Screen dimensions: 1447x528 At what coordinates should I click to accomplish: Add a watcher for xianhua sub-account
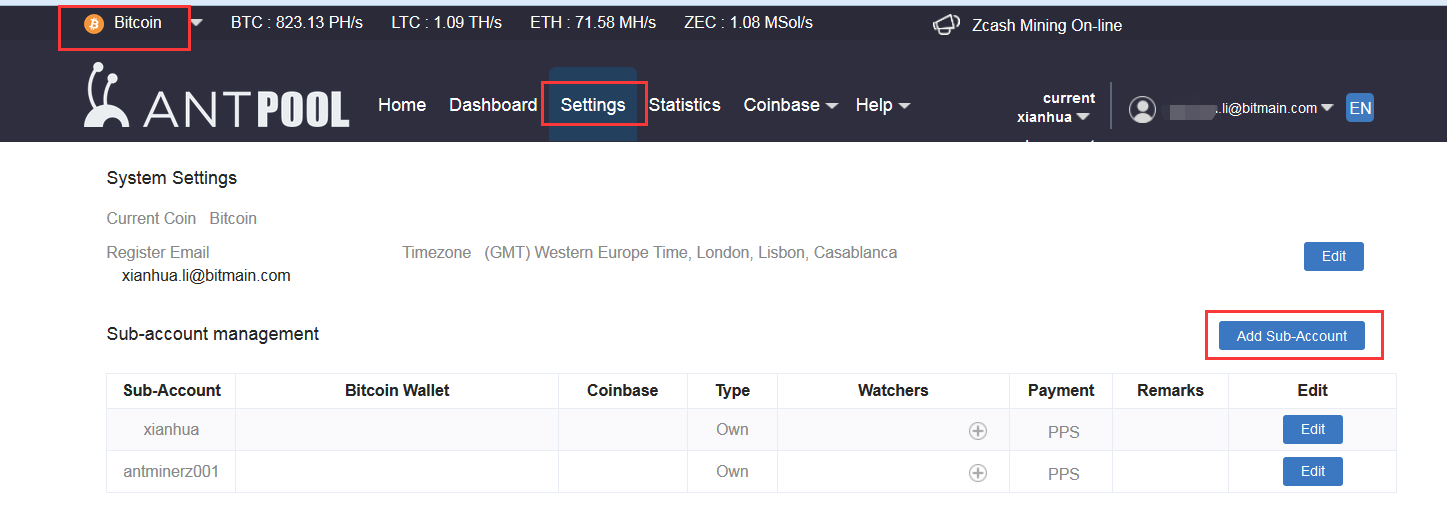click(977, 431)
